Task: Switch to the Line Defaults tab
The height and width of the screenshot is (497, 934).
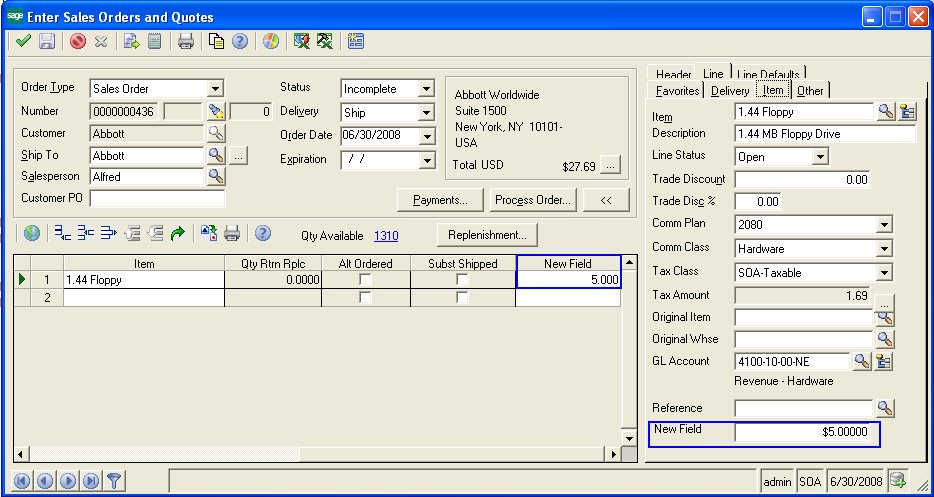Action: coord(768,74)
